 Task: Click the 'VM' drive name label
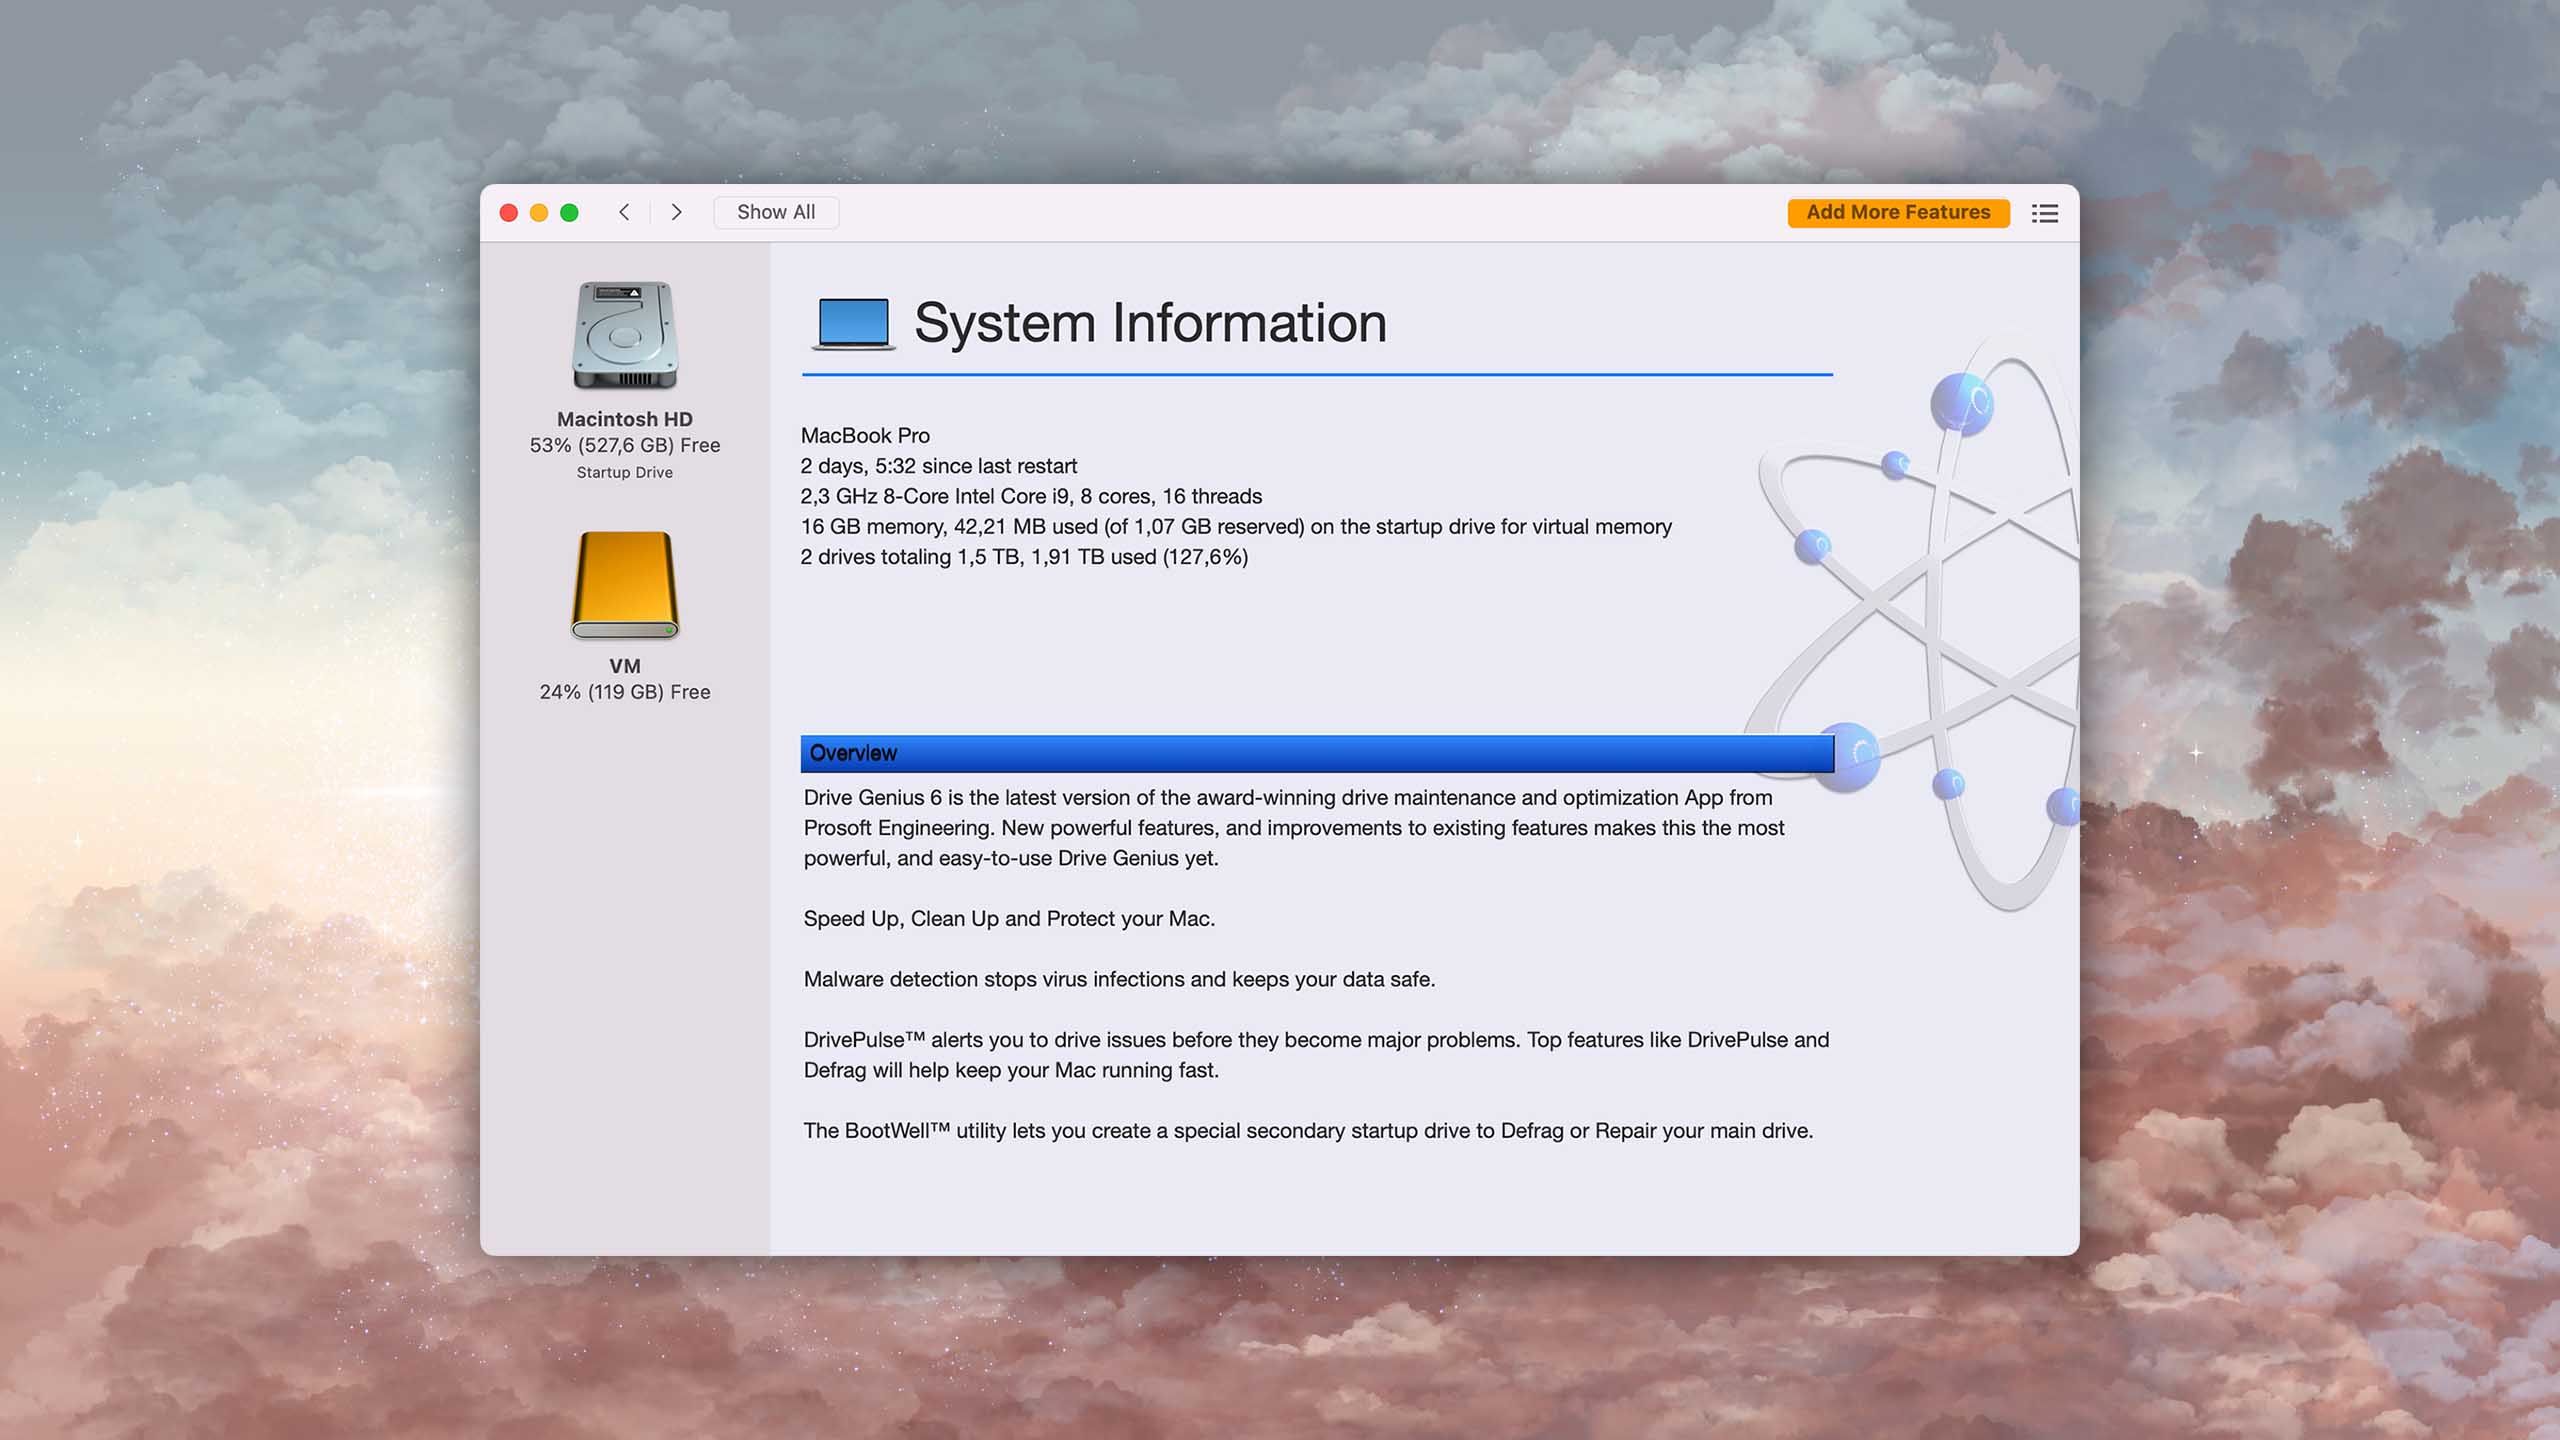[x=625, y=666]
